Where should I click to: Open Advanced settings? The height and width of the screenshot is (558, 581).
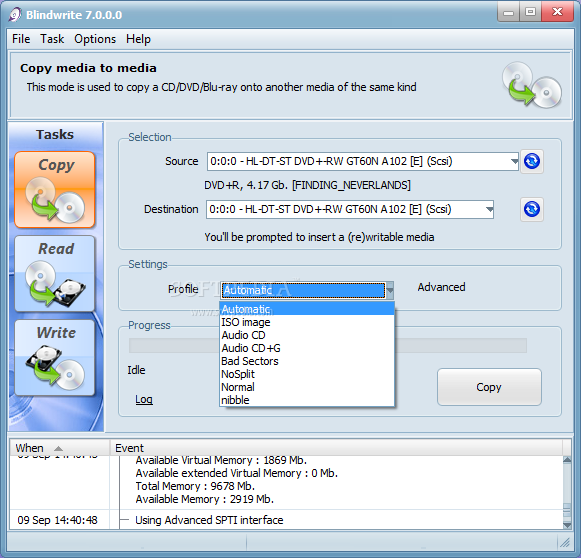(x=441, y=287)
